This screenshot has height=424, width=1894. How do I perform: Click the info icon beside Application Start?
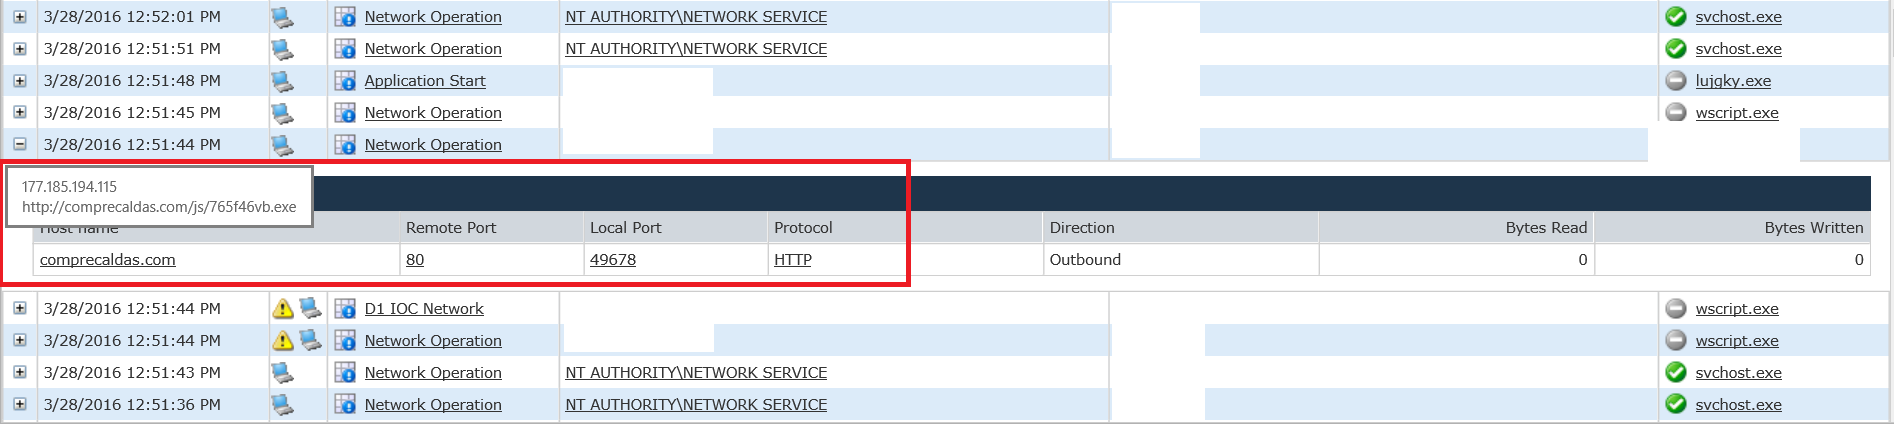point(345,81)
